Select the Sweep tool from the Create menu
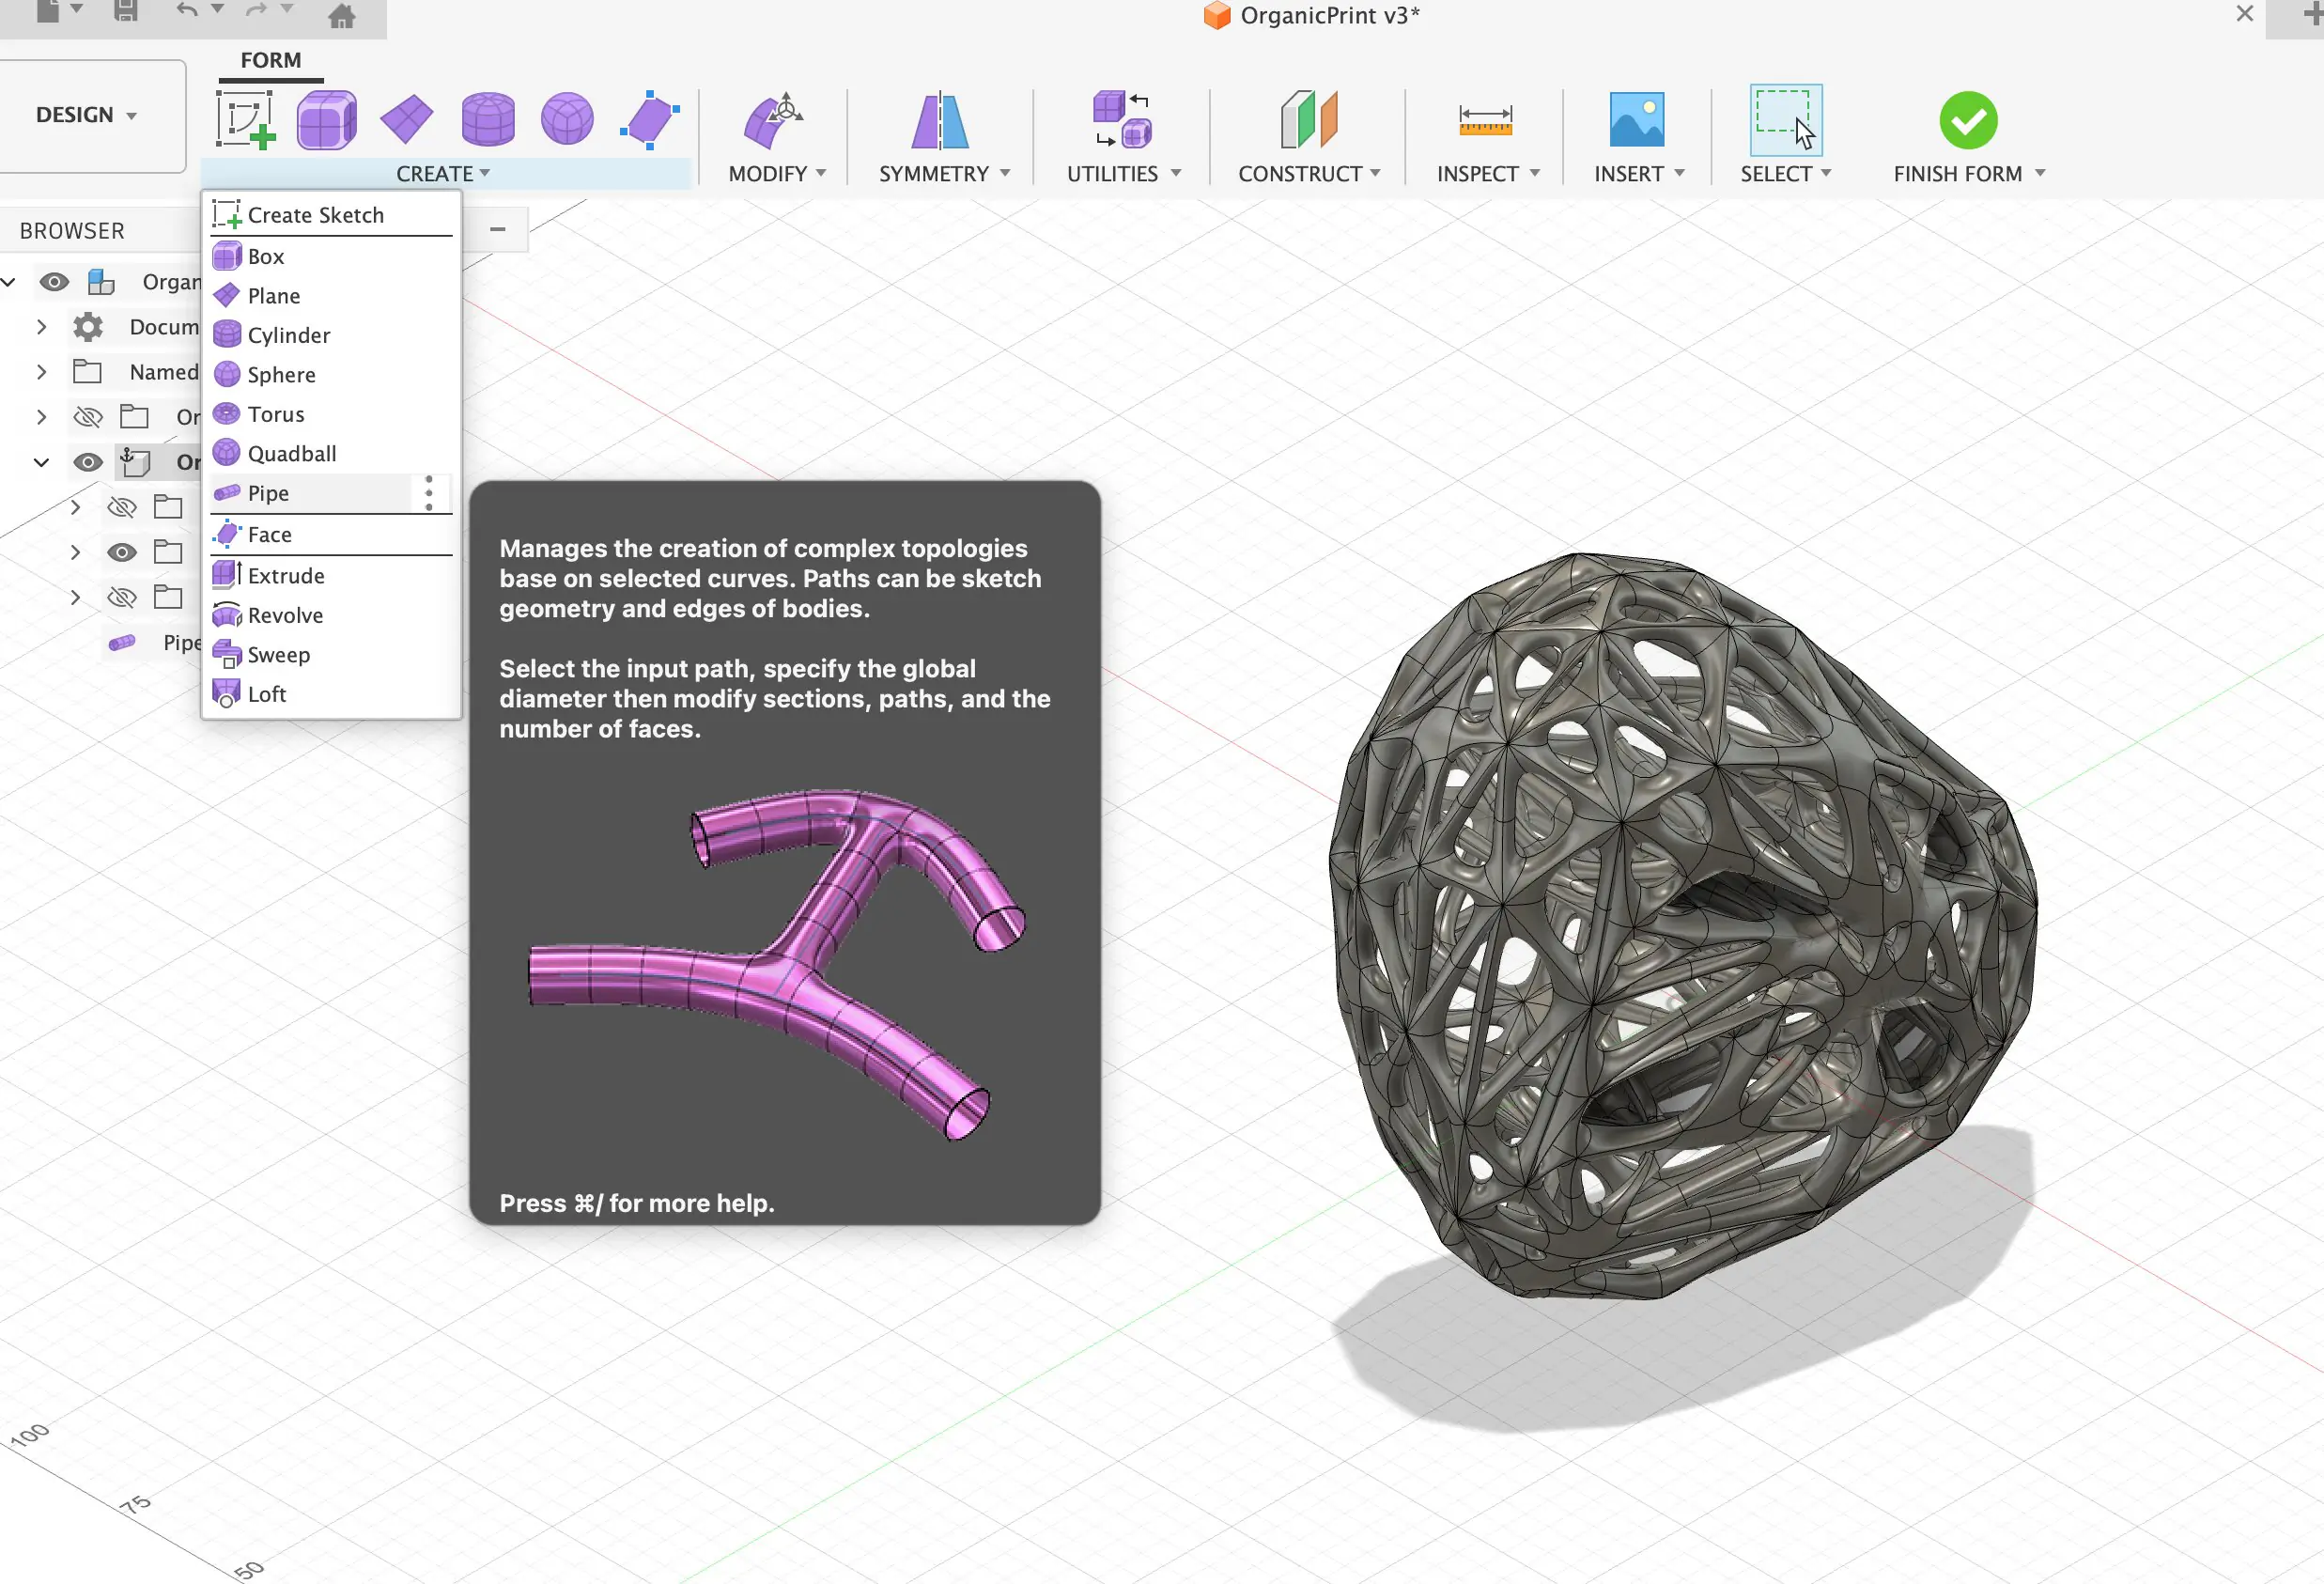The width and height of the screenshot is (2324, 1584). [278, 655]
